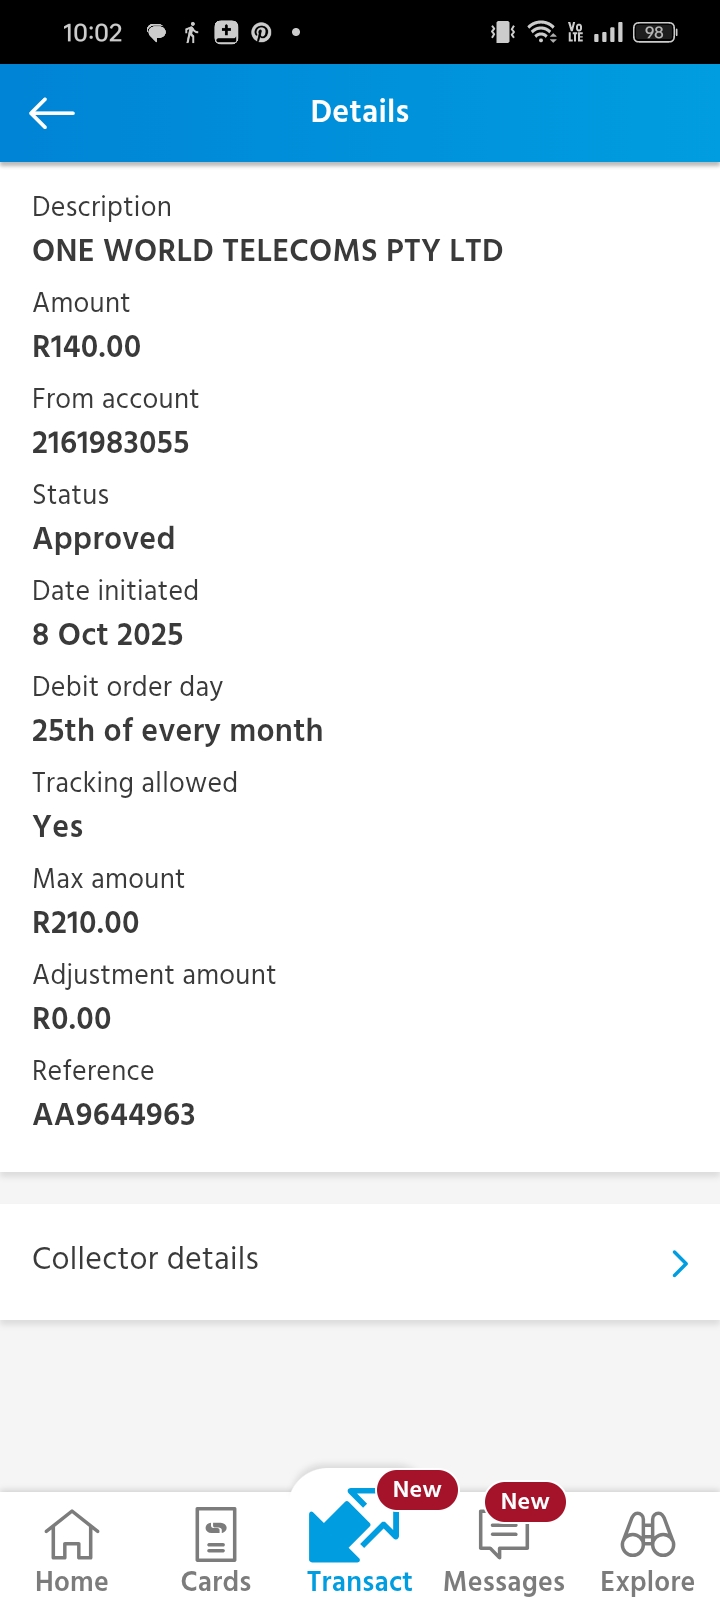Open the Cards icon
The height and width of the screenshot is (1612, 720).
tap(216, 1534)
